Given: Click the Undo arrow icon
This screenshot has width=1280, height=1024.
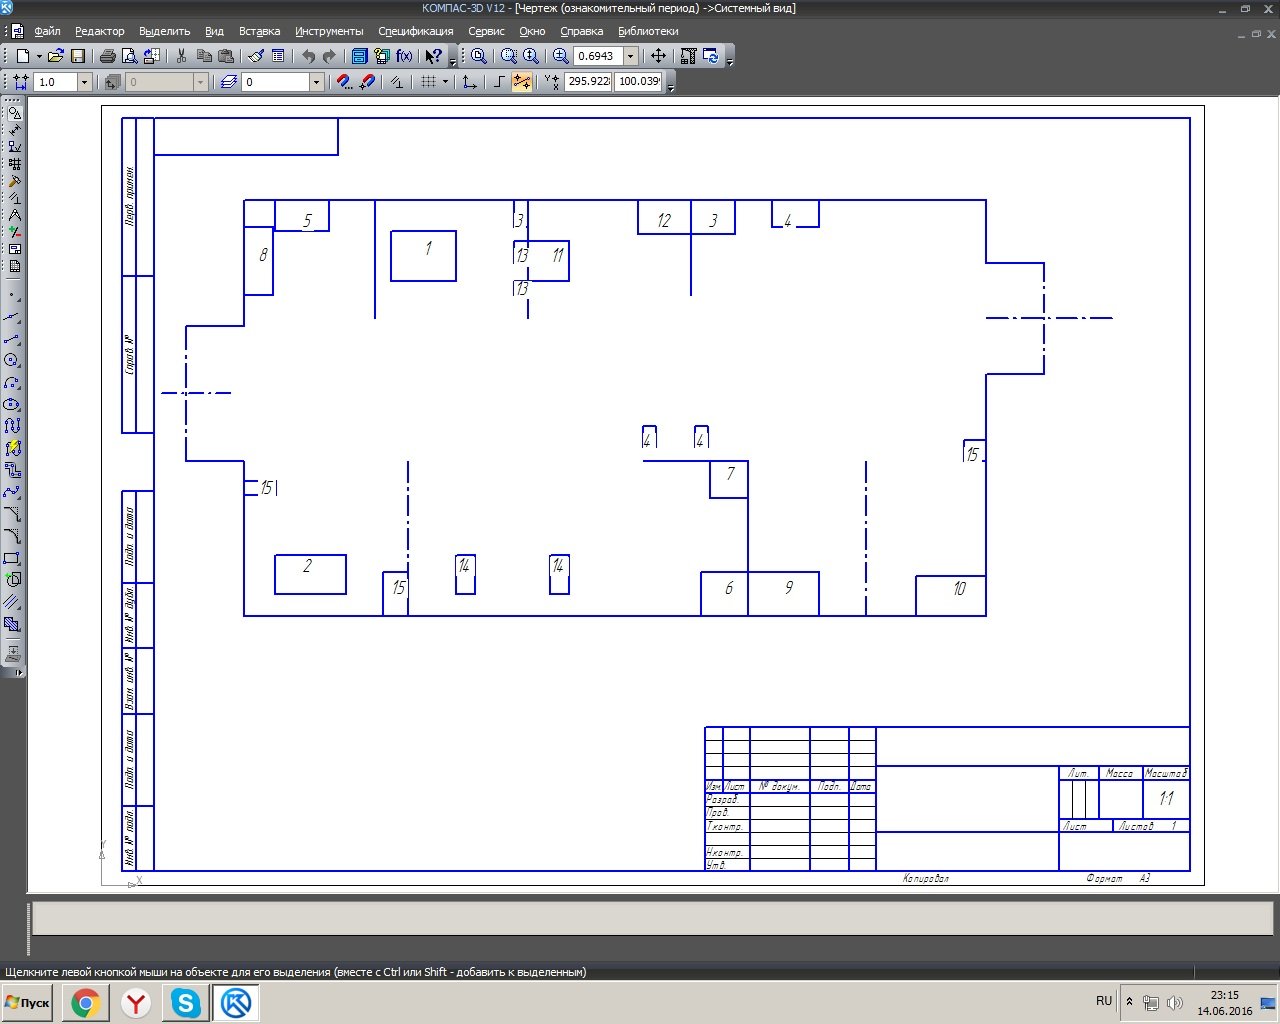Looking at the screenshot, I should point(308,56).
